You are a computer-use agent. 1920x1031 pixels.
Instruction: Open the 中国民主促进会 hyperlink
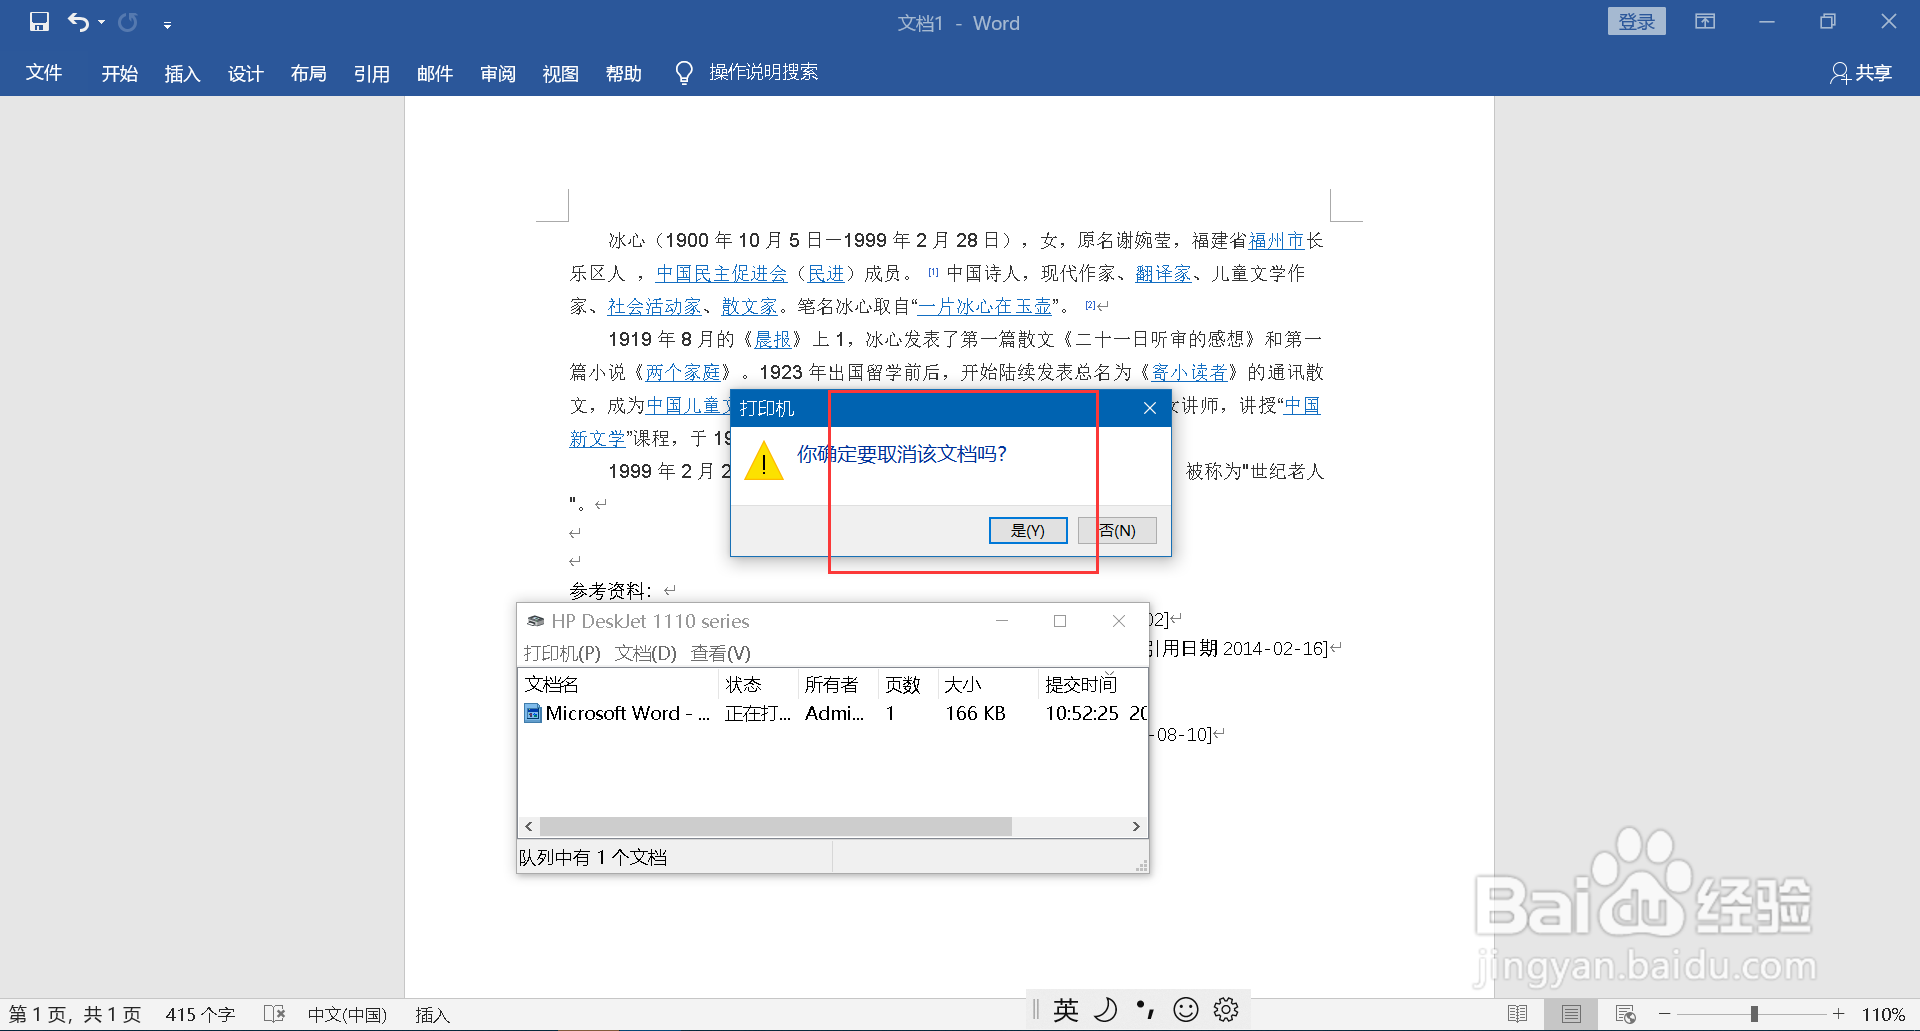point(722,273)
